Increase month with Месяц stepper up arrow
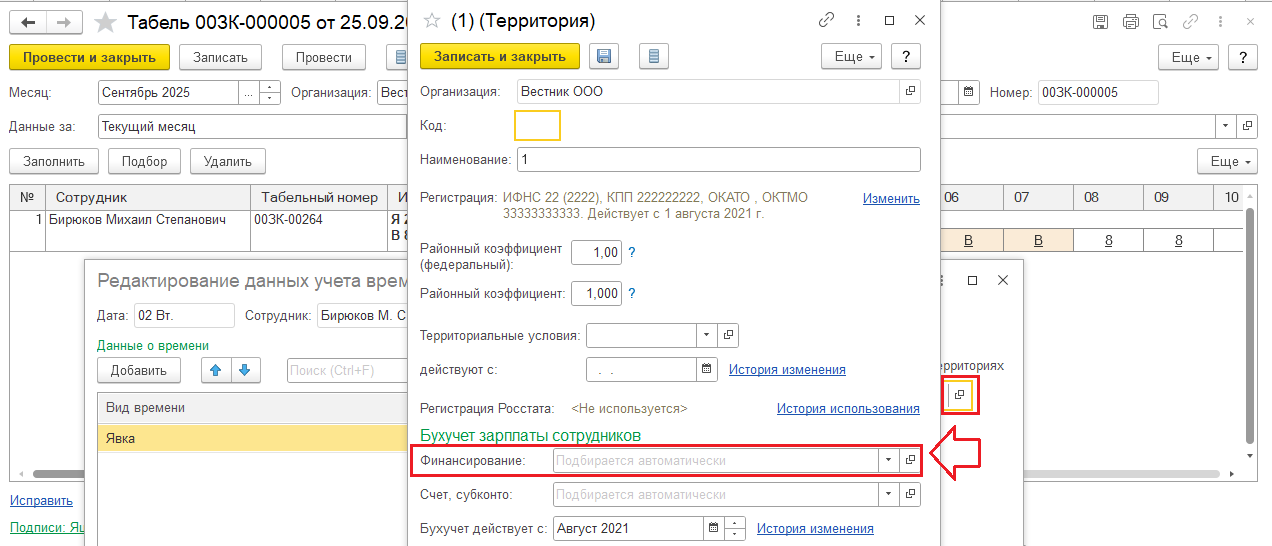1272x546 pixels. tap(270, 88)
